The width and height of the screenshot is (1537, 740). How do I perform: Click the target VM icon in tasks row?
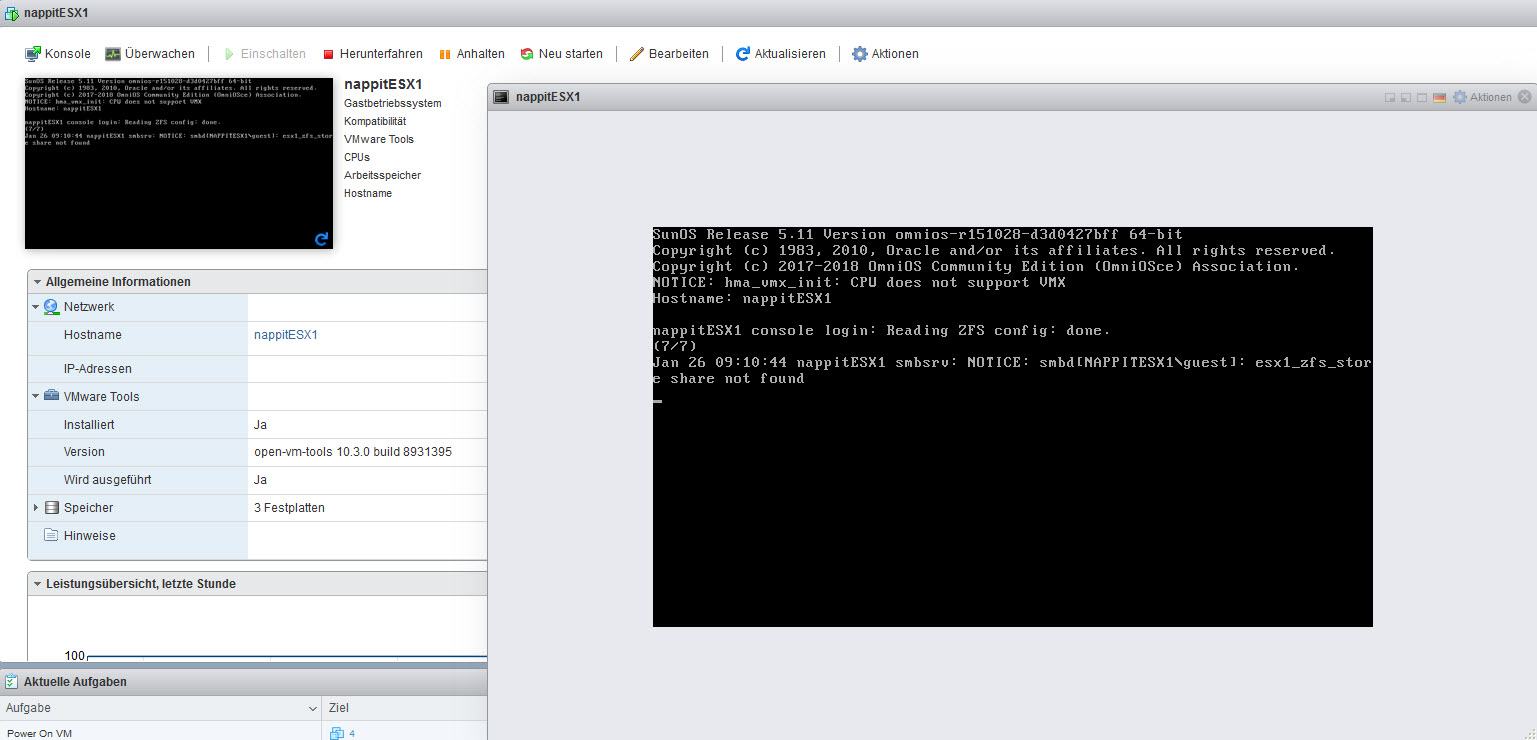[x=337, y=733]
